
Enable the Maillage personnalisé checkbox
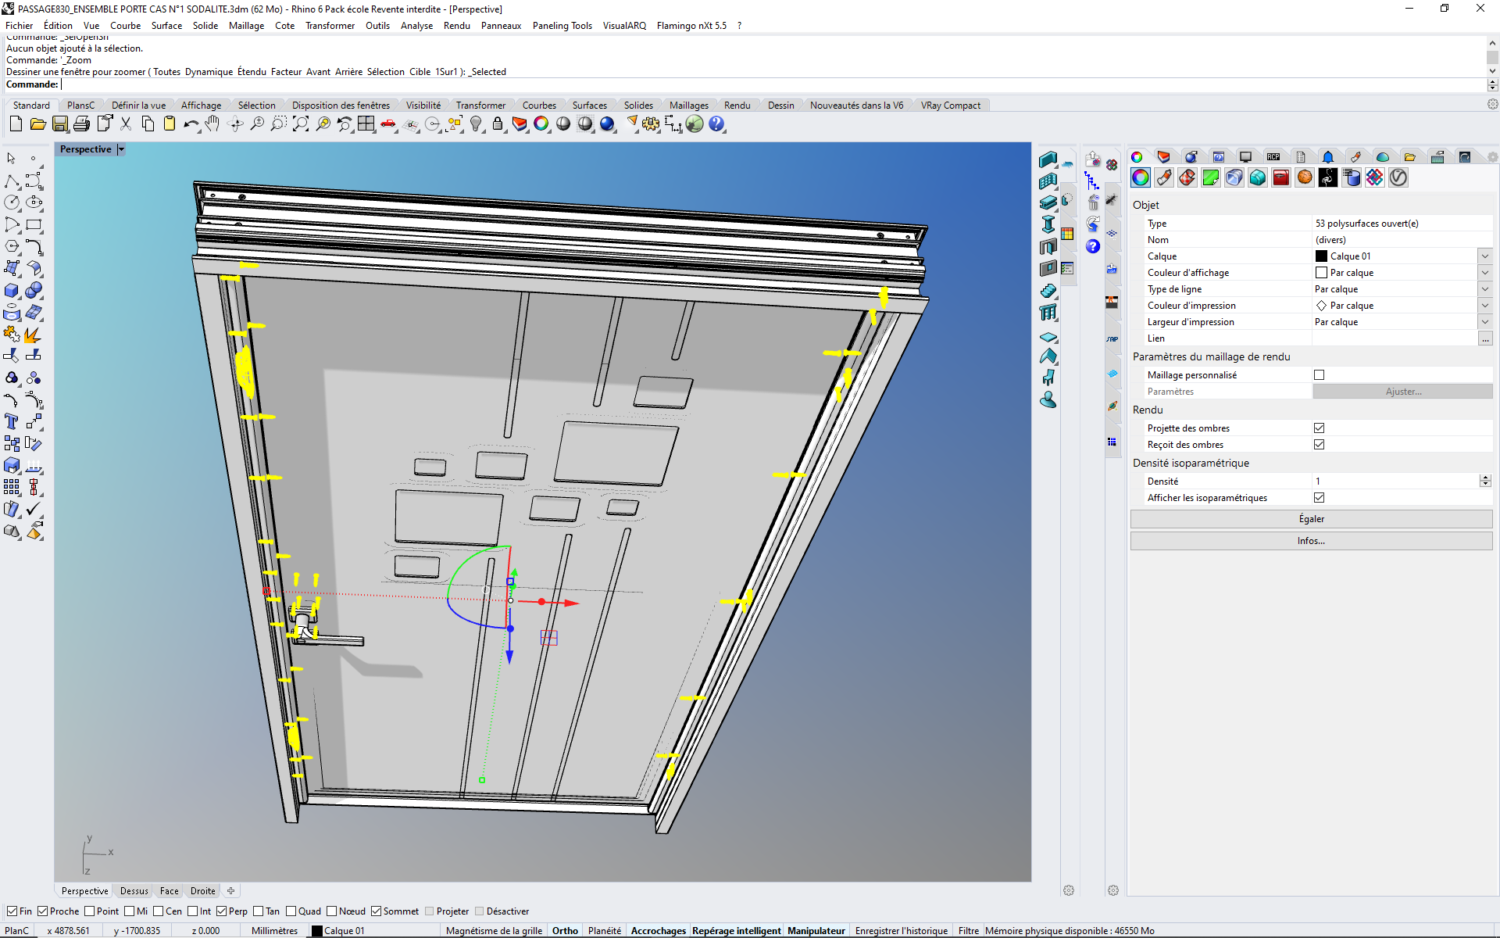coord(1319,374)
